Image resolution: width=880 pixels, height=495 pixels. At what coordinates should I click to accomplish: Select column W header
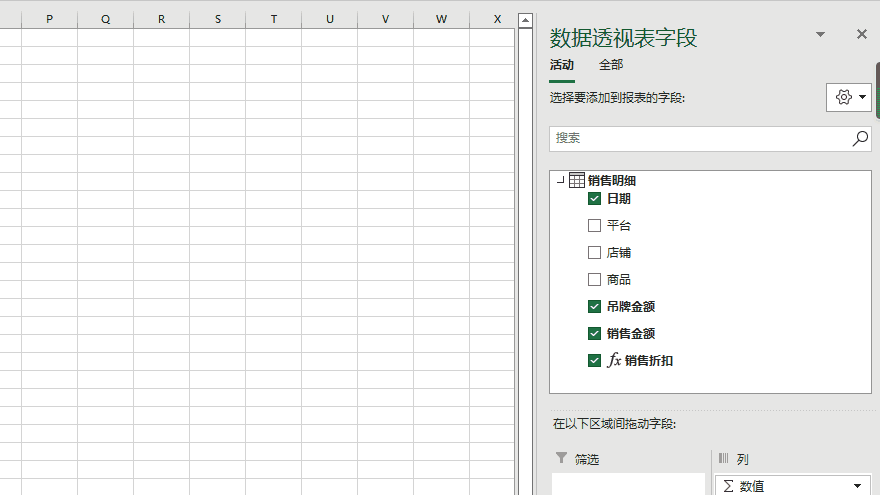coord(442,20)
